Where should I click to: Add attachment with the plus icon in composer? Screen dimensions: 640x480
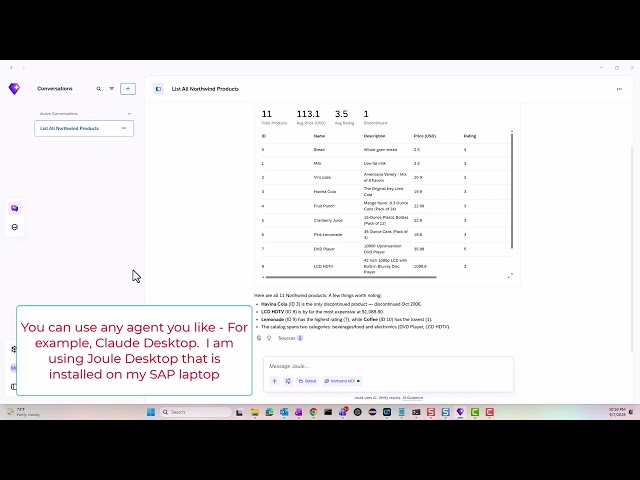tap(275, 381)
